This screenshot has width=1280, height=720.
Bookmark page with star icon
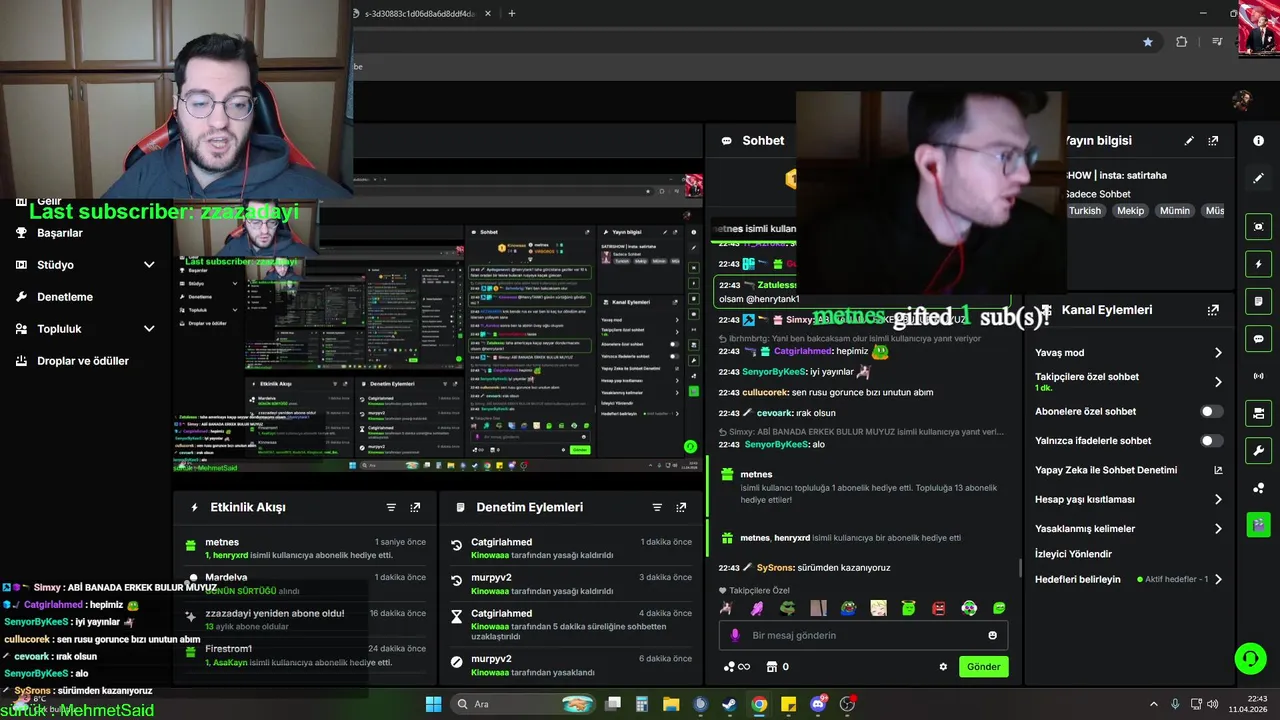pyautogui.click(x=1148, y=42)
